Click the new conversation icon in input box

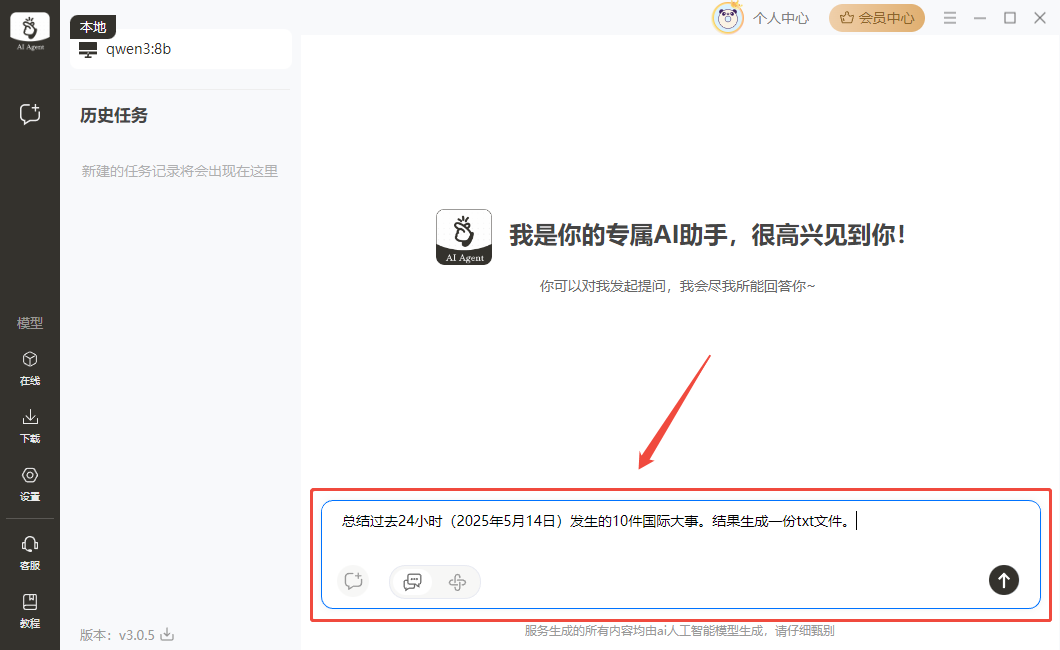click(352, 580)
